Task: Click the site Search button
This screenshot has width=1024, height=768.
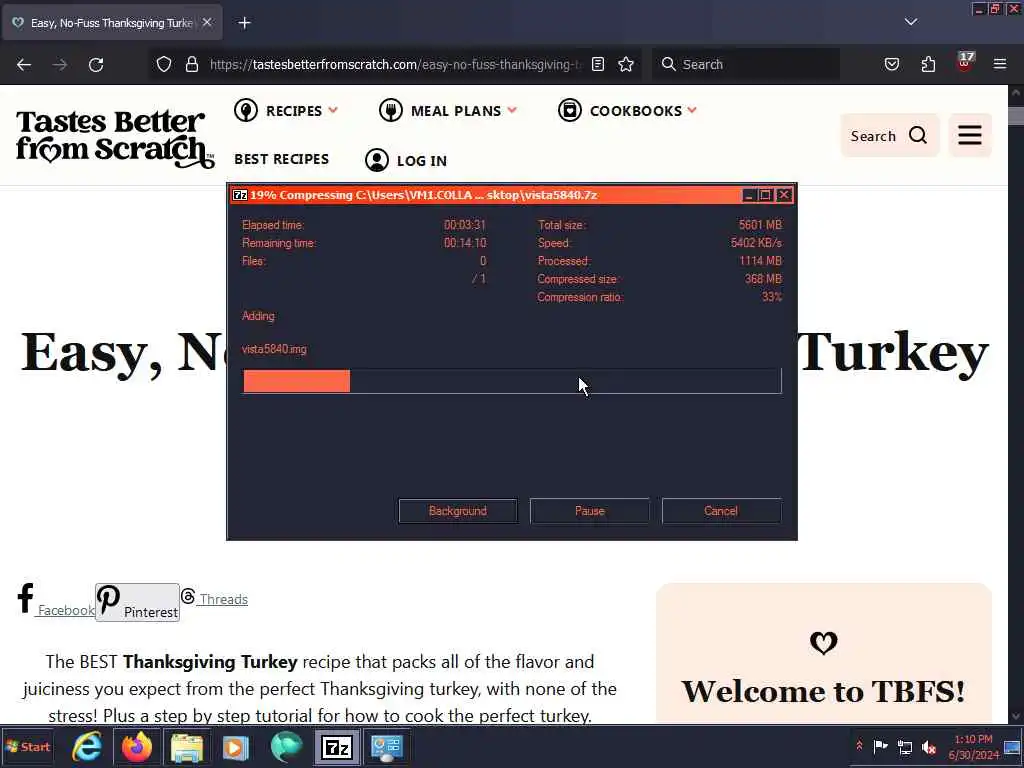Action: (889, 135)
